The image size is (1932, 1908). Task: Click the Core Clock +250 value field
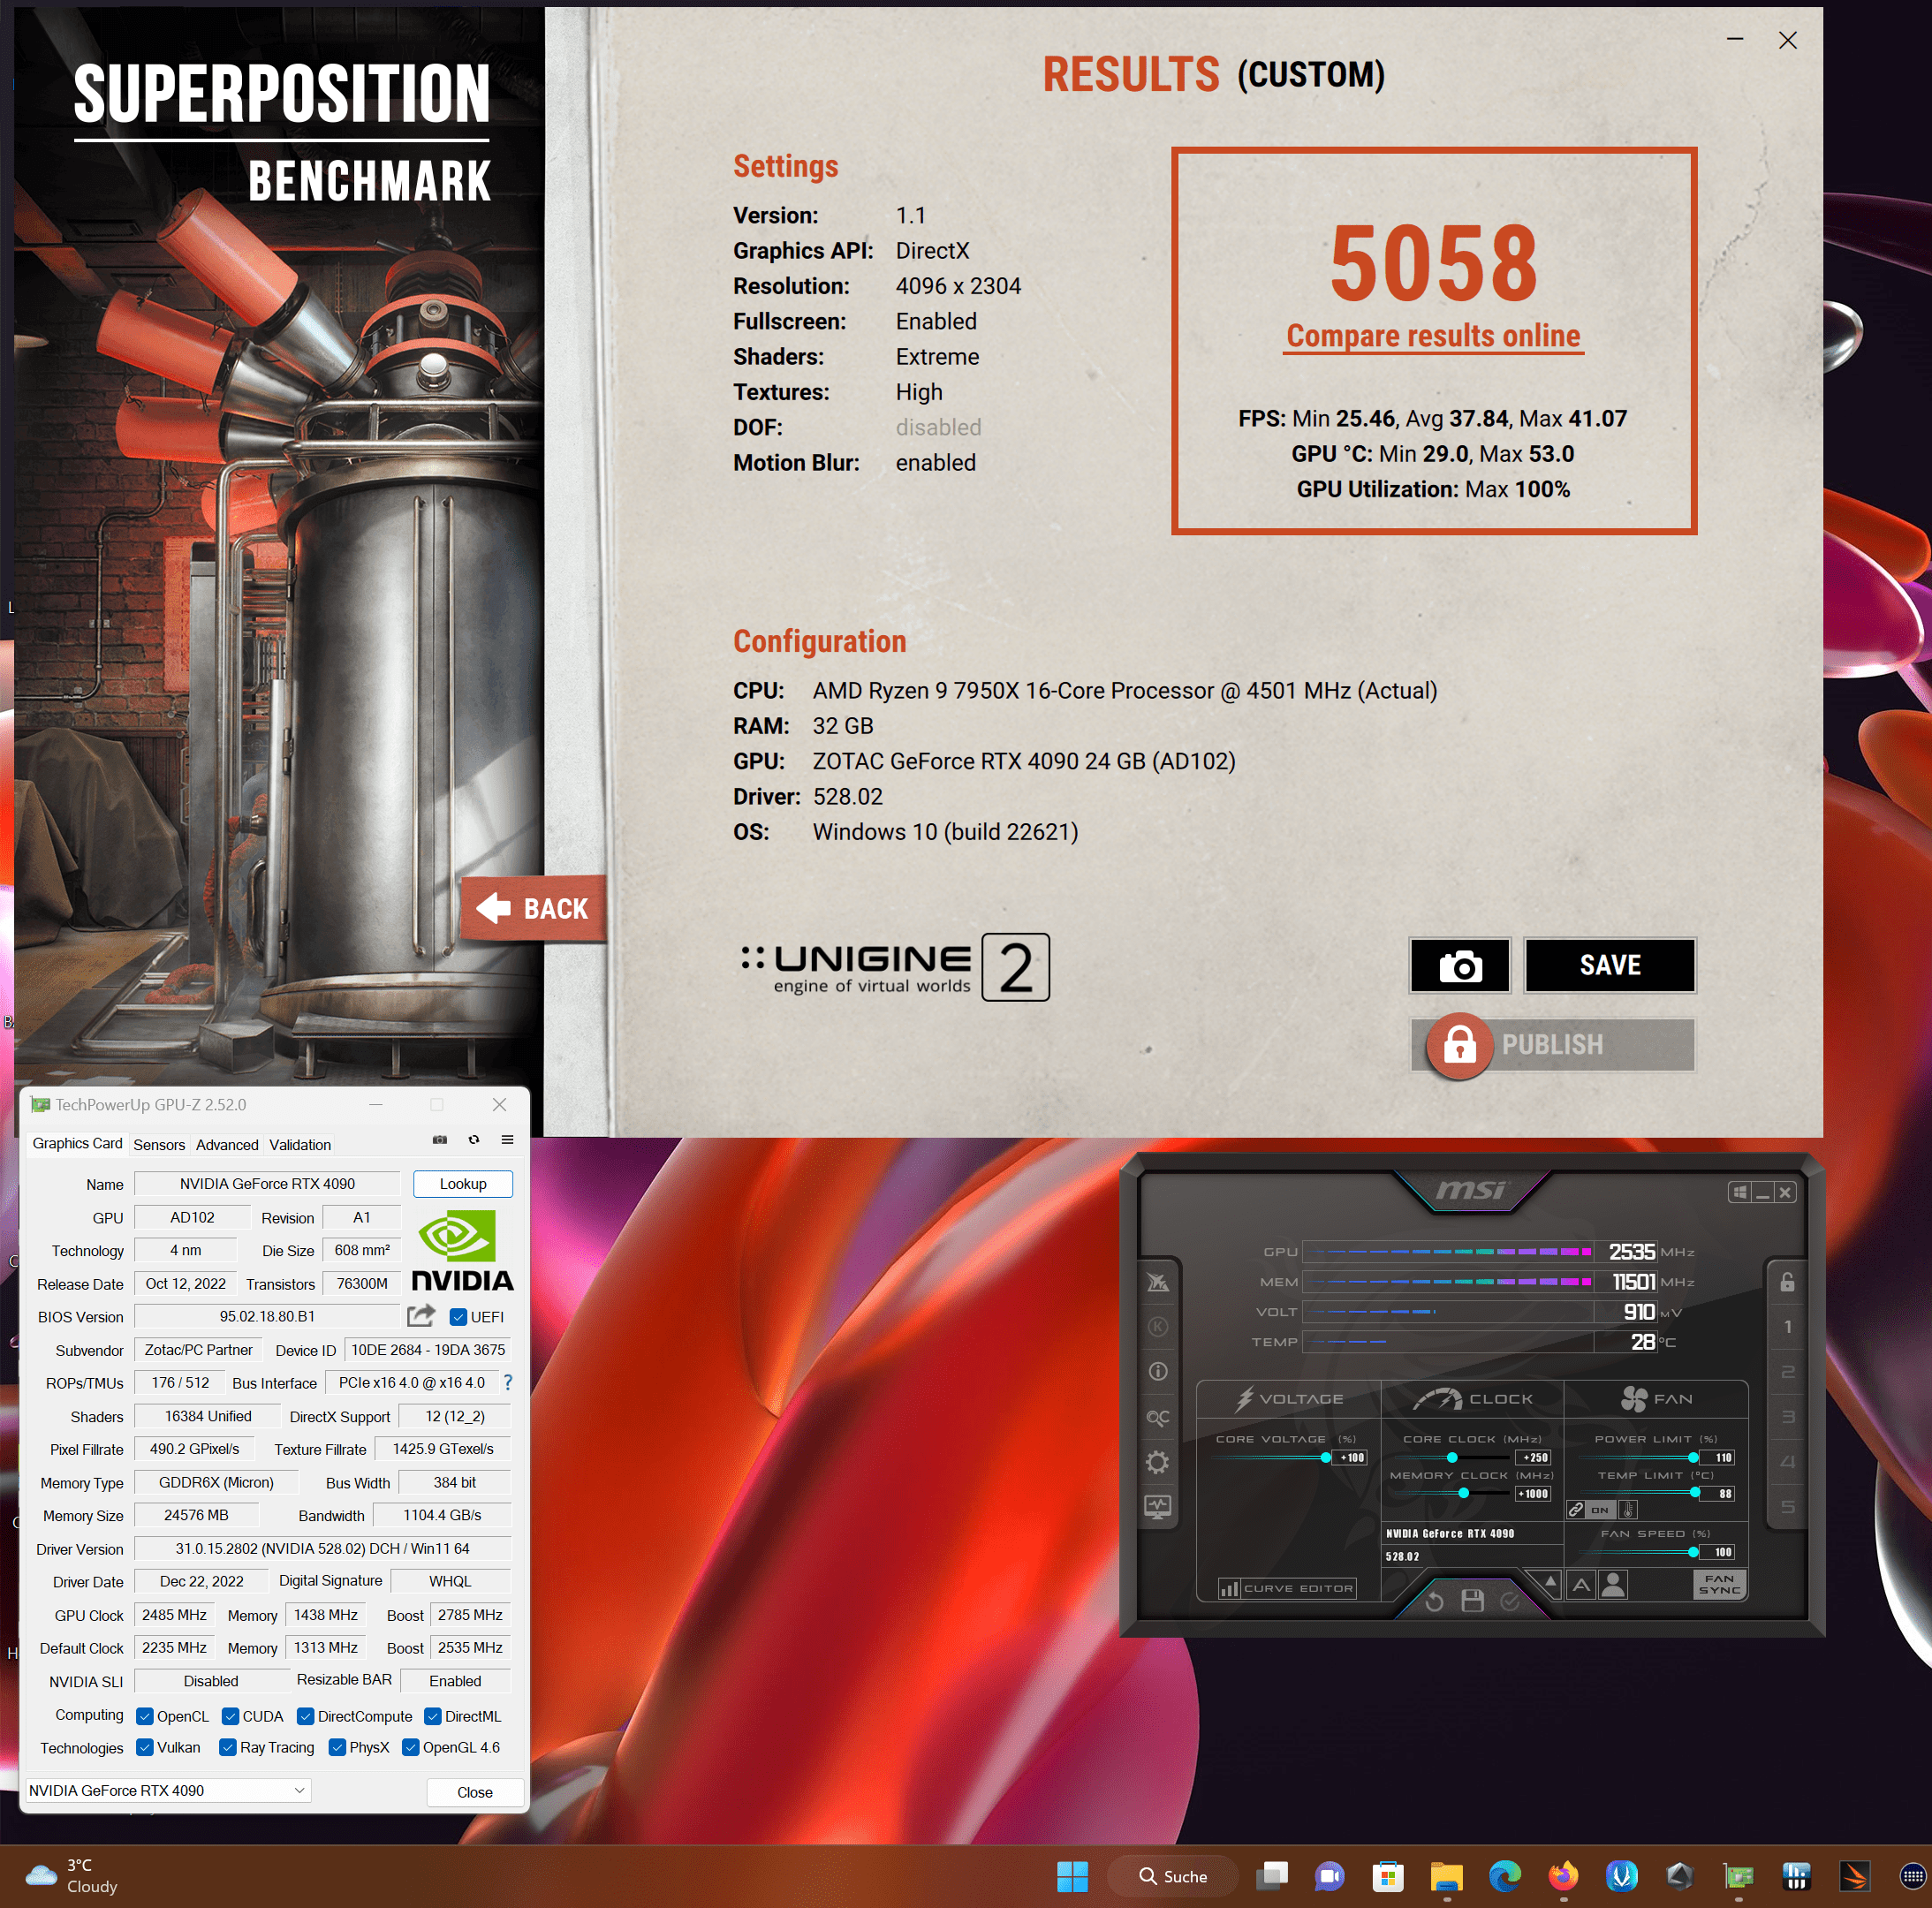click(1534, 1457)
